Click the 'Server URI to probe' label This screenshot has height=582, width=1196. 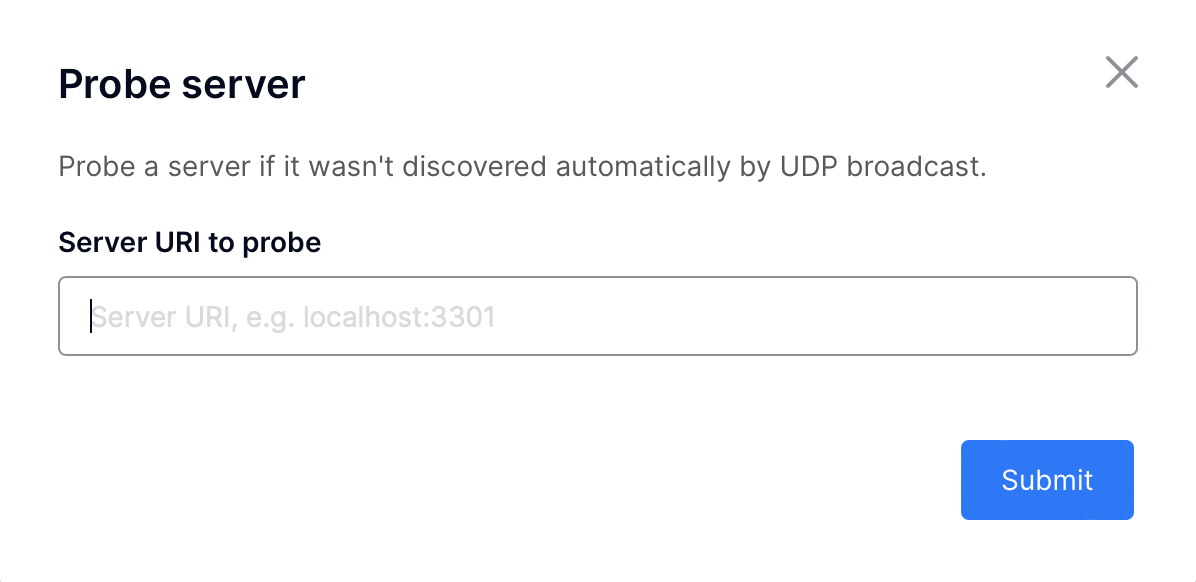point(190,243)
